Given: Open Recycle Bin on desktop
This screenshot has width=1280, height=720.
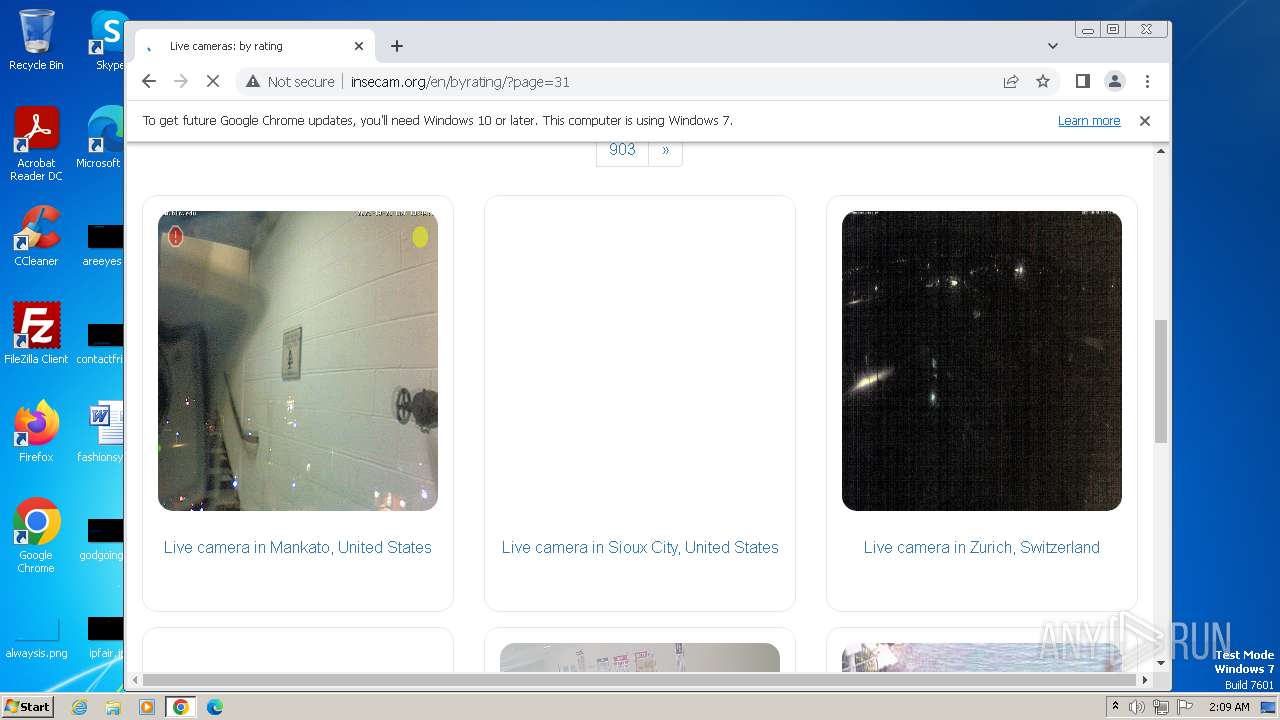Looking at the screenshot, I should [36, 40].
